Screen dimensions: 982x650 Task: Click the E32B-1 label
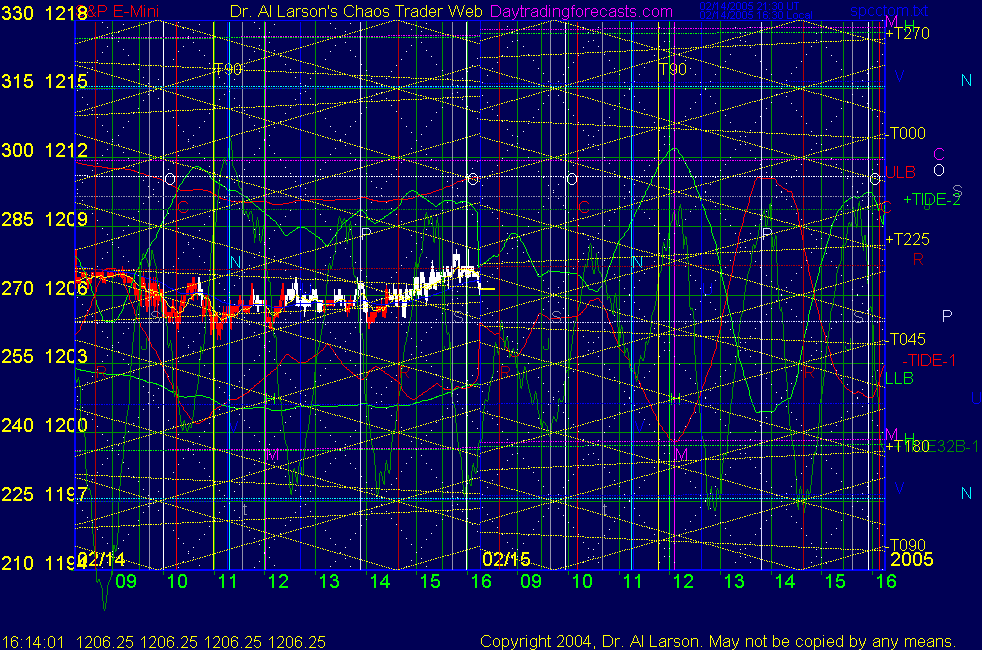tap(954, 446)
